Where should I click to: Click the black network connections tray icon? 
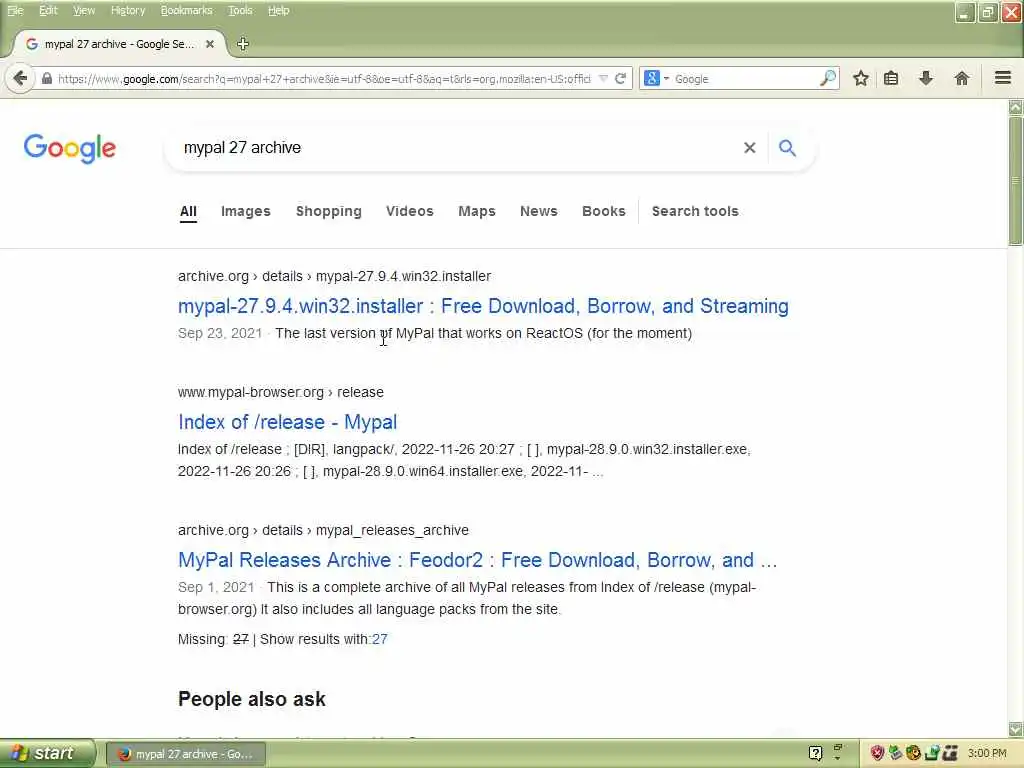950,754
